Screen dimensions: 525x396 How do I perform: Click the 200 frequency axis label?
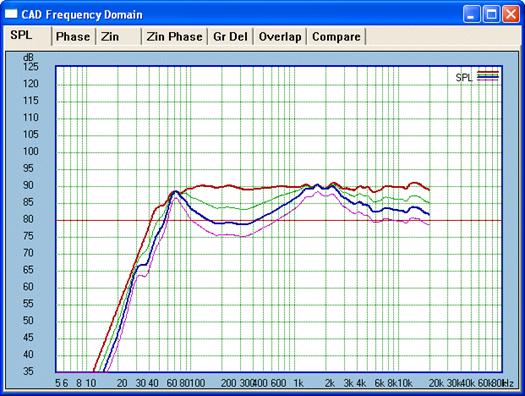(x=229, y=383)
